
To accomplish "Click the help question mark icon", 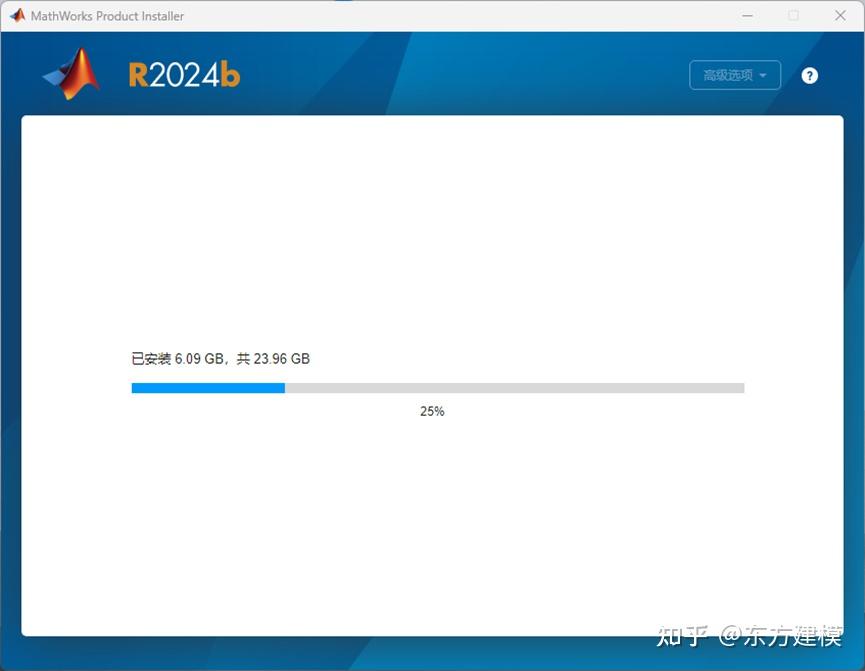I will [x=810, y=75].
